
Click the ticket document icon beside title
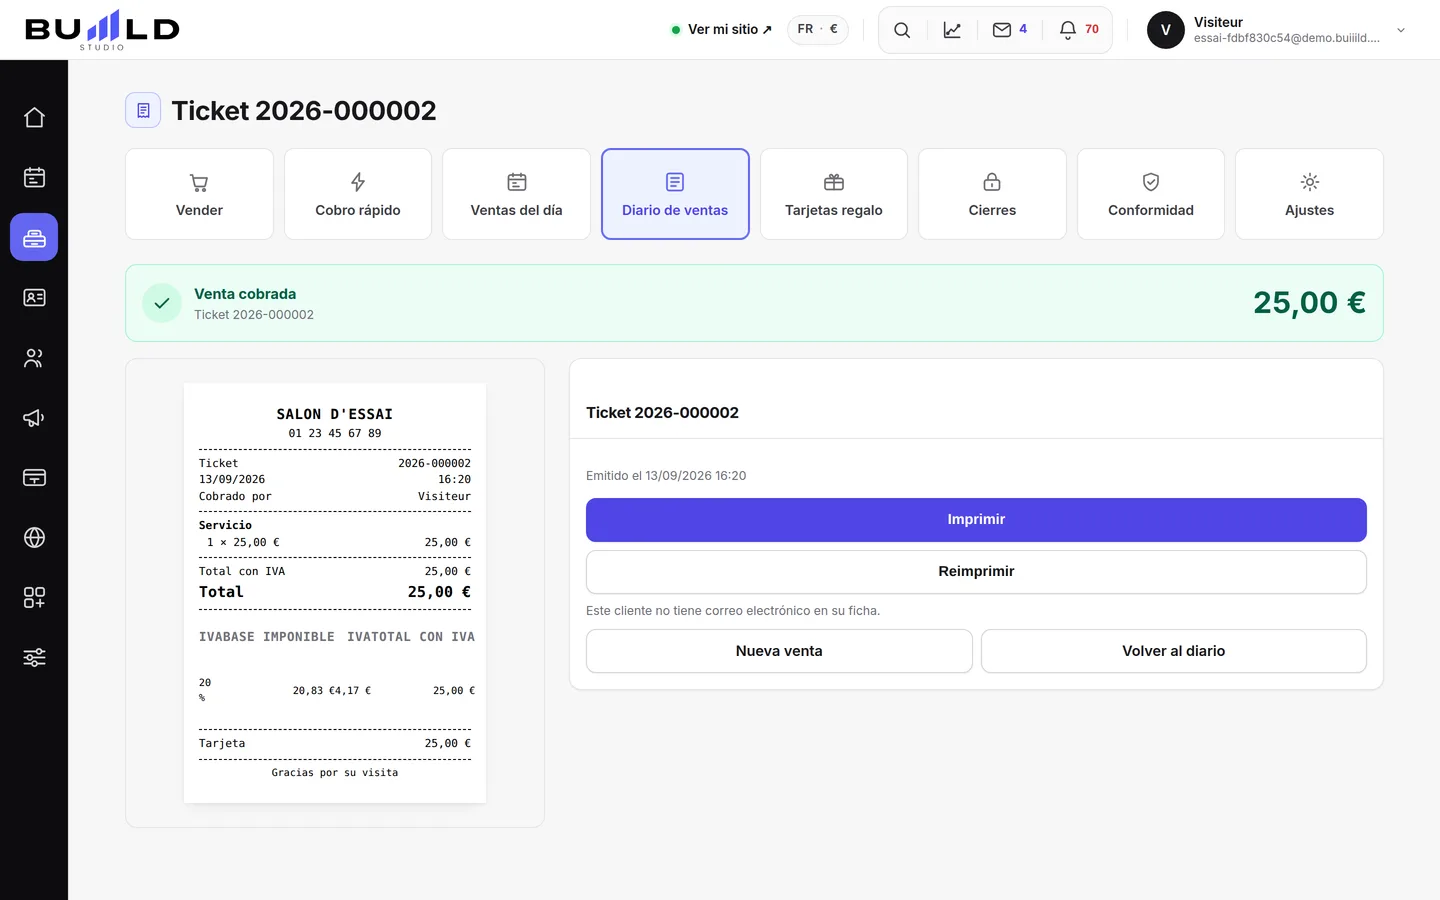click(143, 110)
